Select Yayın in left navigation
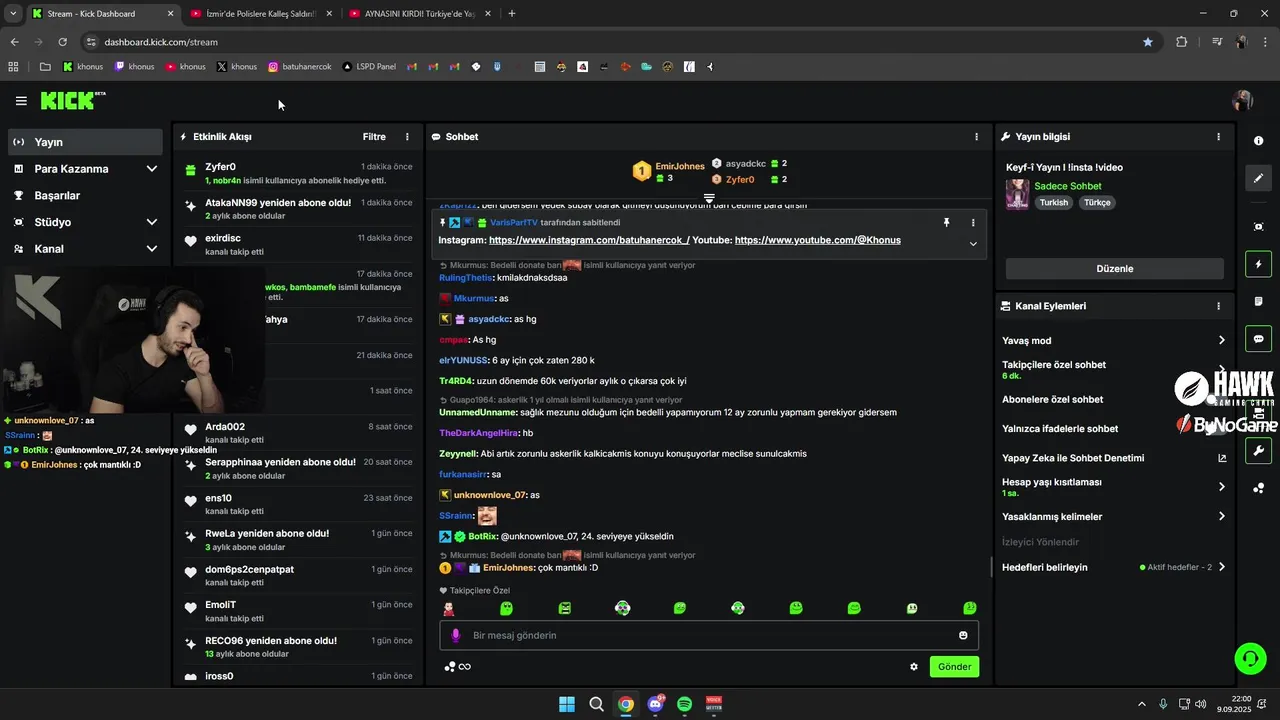The width and height of the screenshot is (1280, 720). [85, 142]
